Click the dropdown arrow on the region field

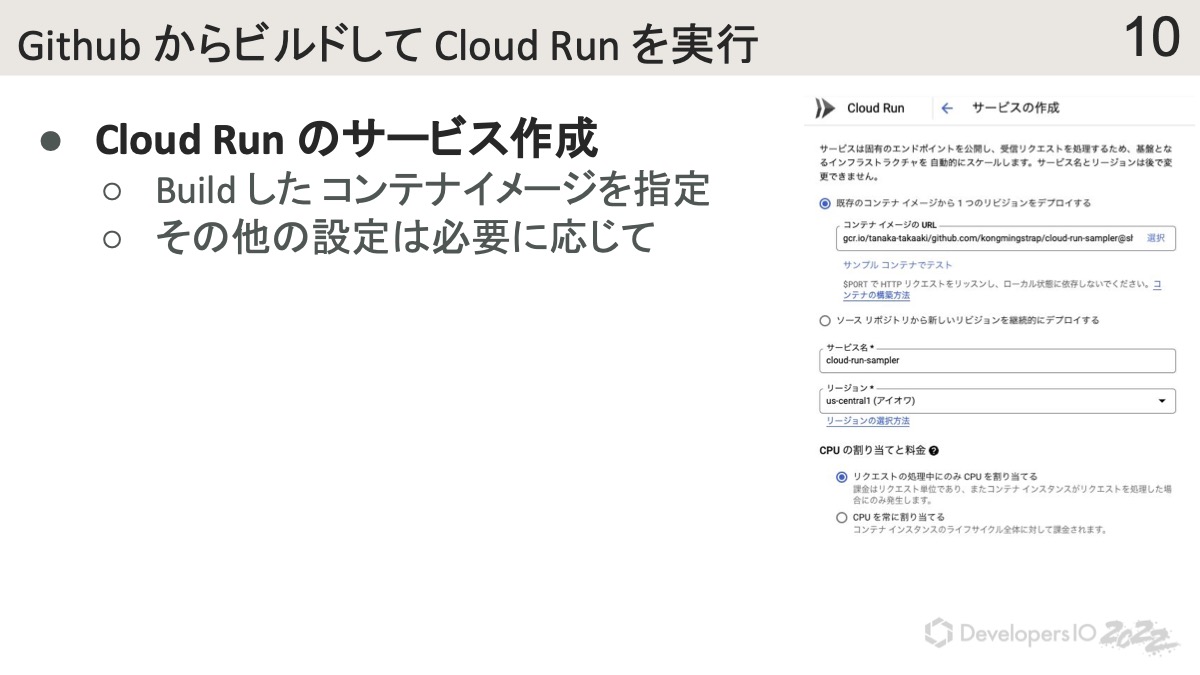point(1162,400)
